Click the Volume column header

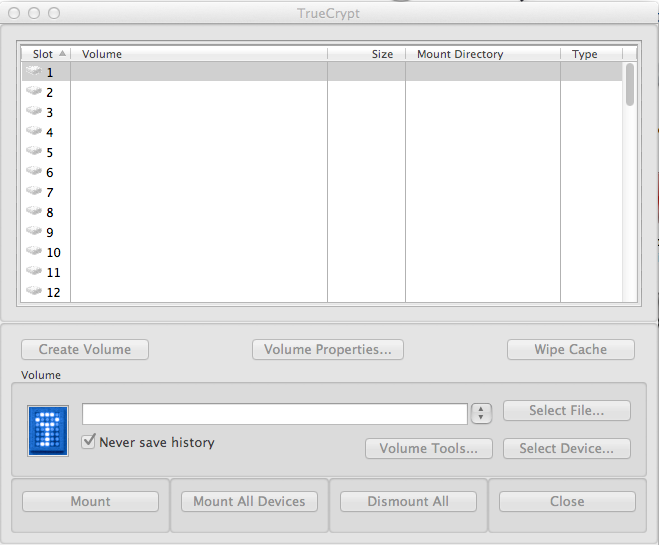200,54
